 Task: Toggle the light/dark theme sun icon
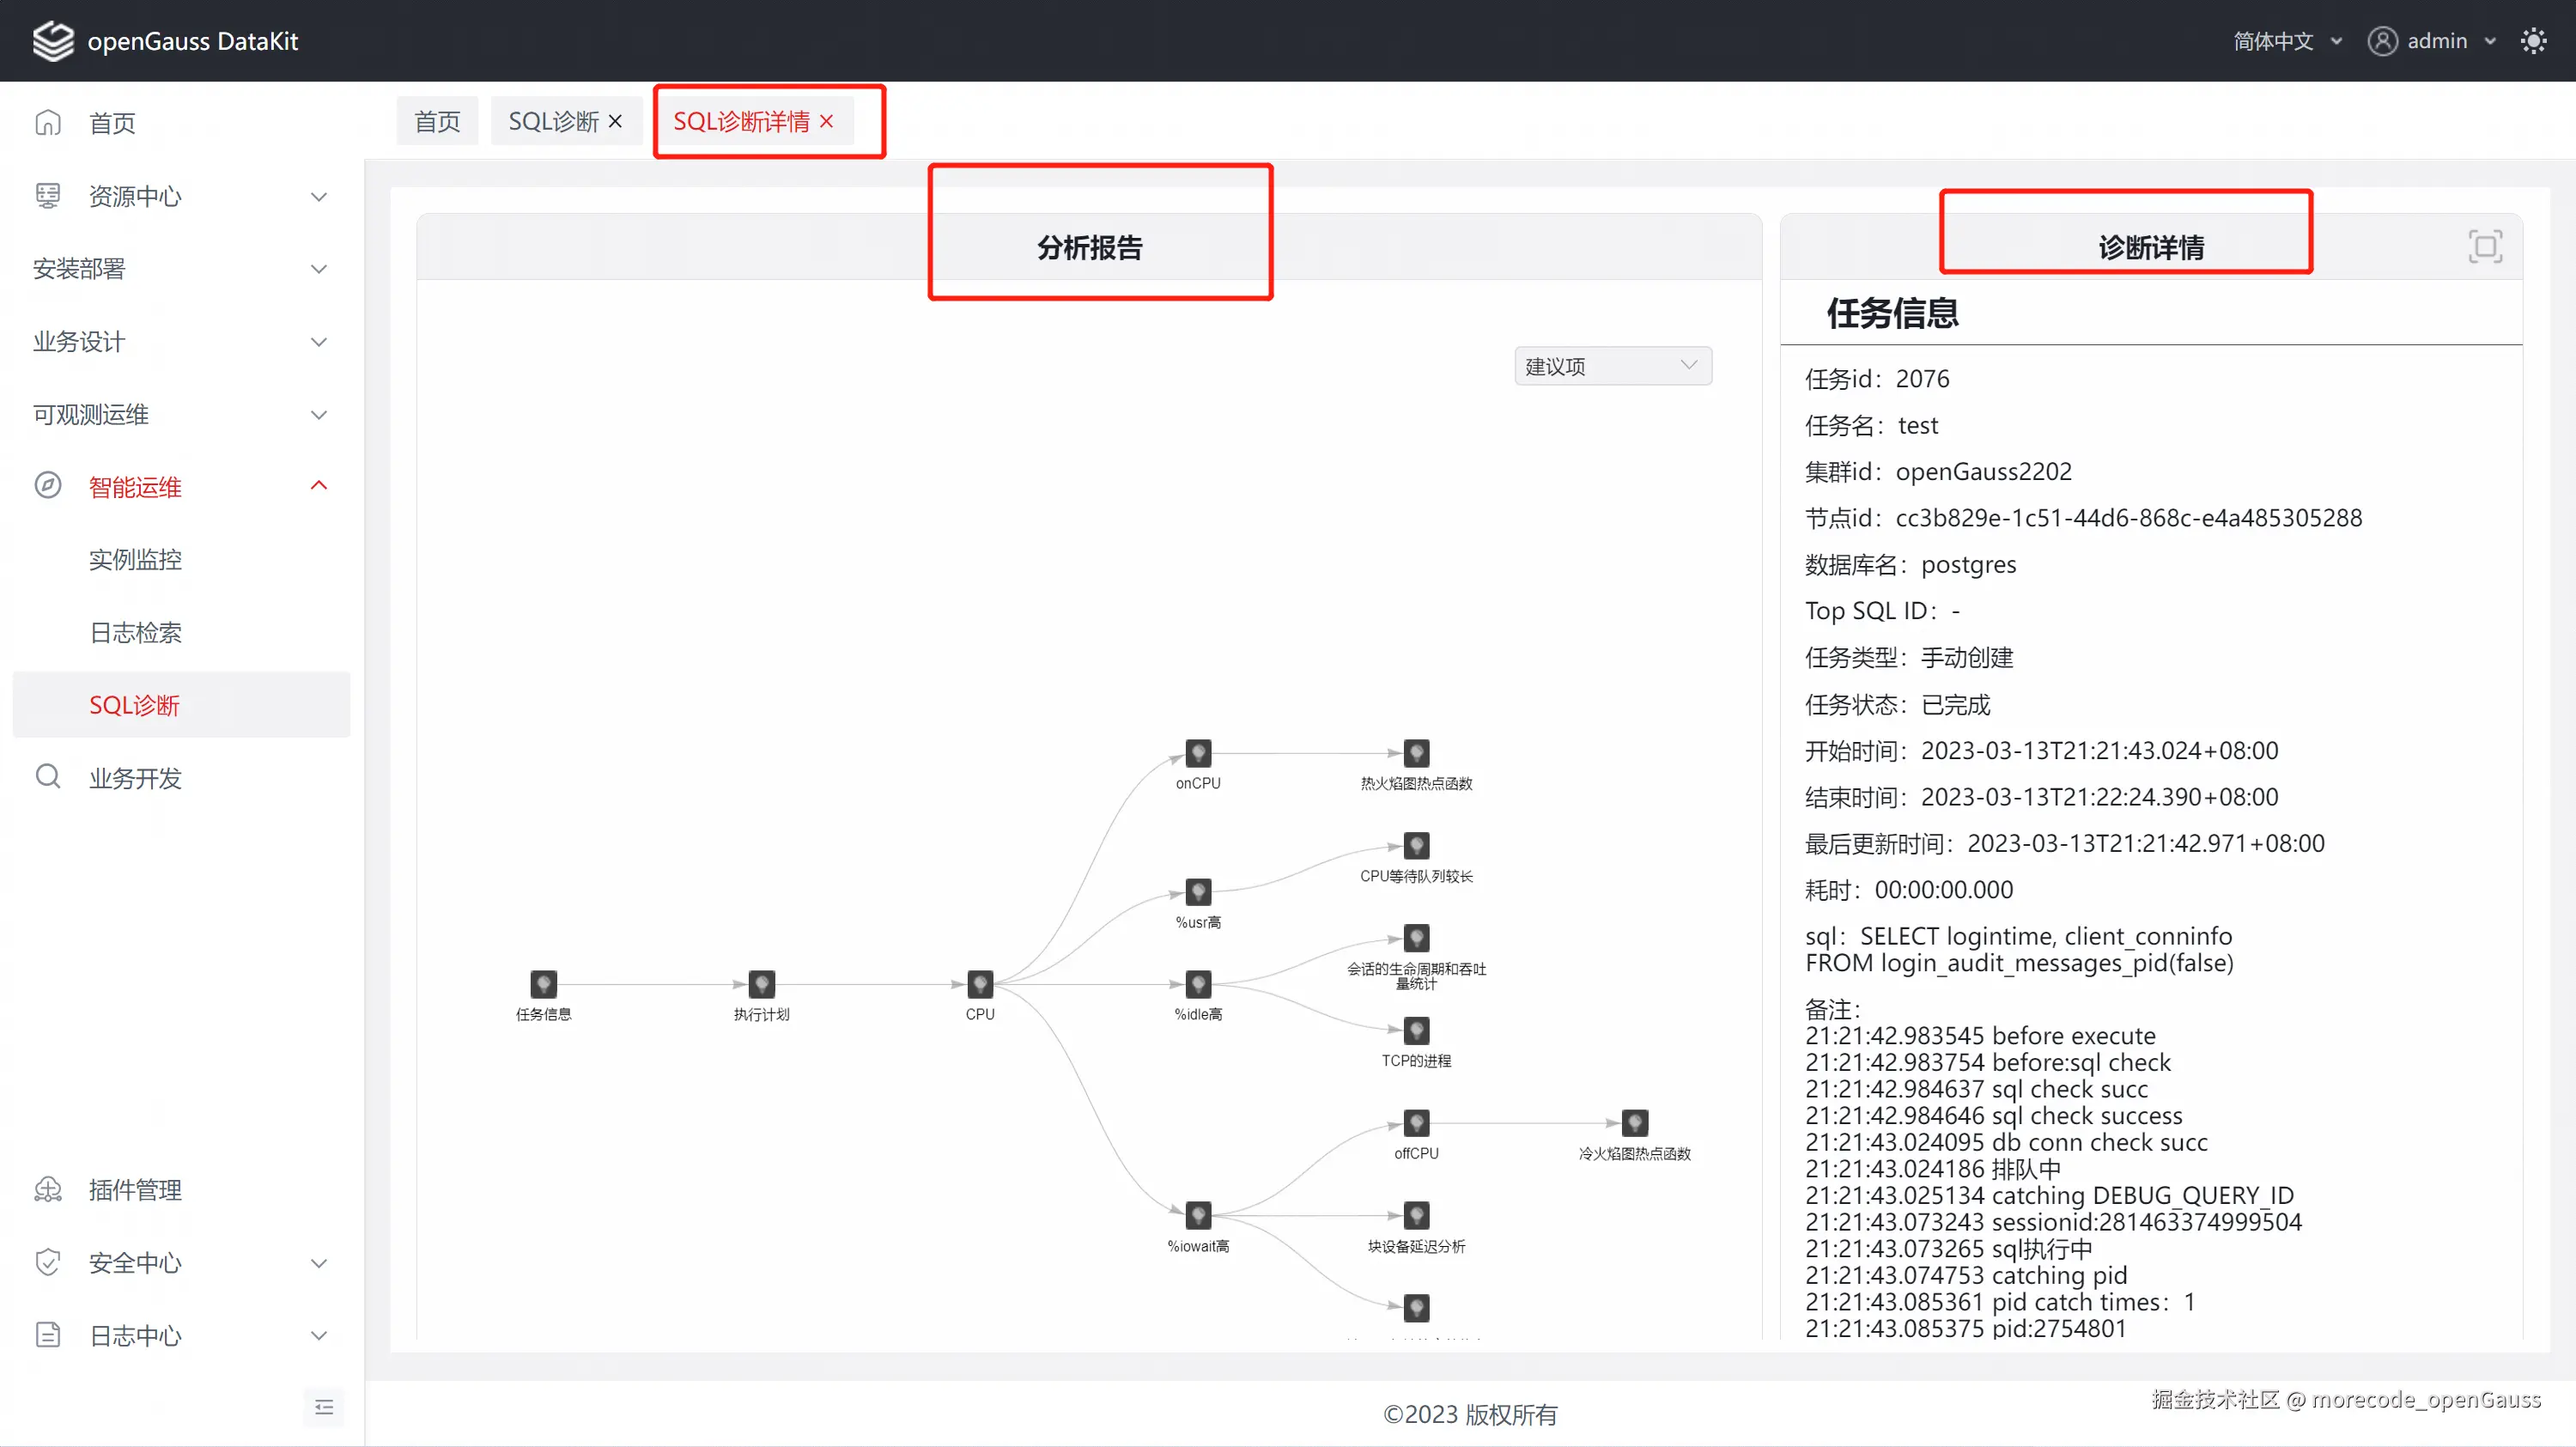tap(2533, 41)
